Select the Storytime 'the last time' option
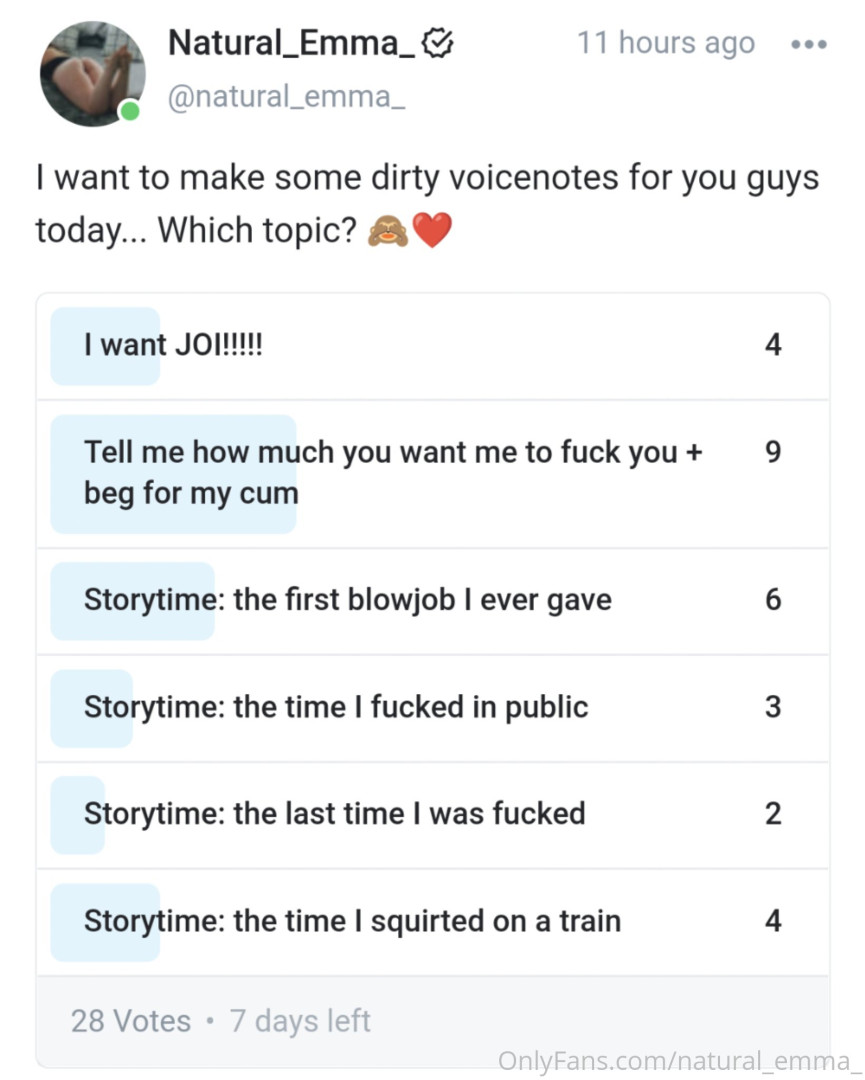Image resolution: width=865 pixels, height=1080 pixels. (432, 814)
